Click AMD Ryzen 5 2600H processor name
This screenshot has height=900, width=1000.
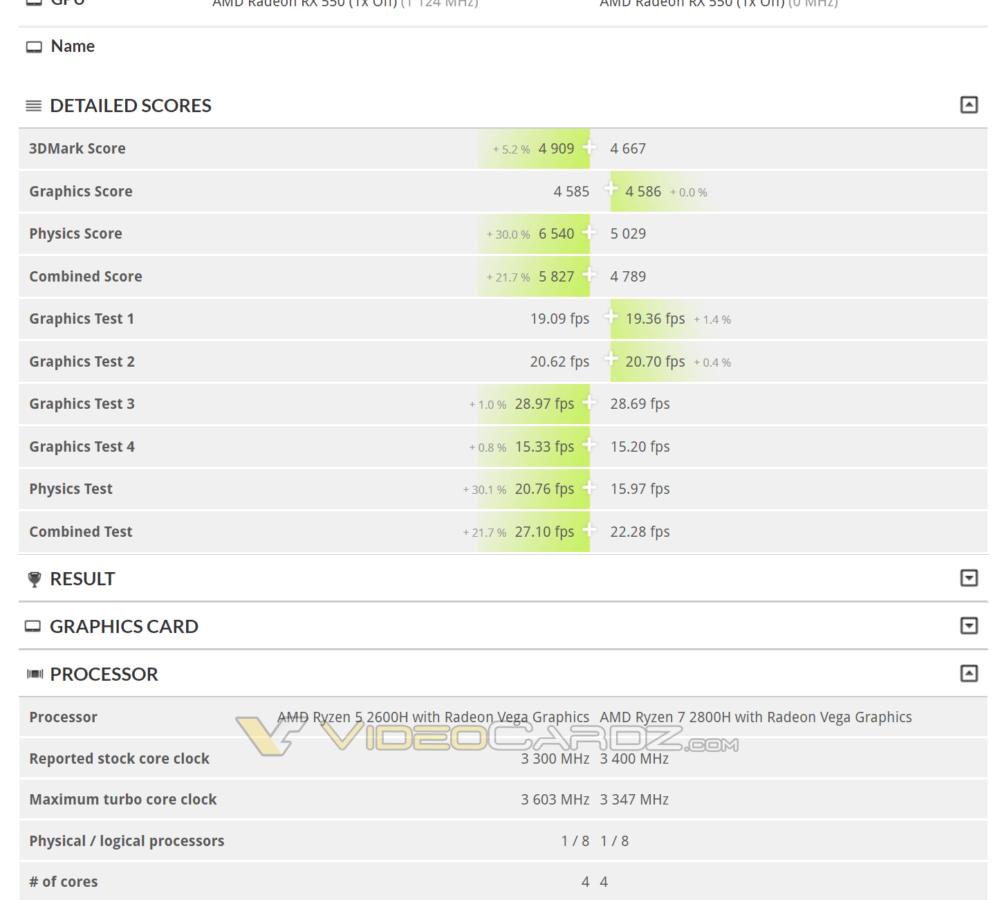point(433,717)
